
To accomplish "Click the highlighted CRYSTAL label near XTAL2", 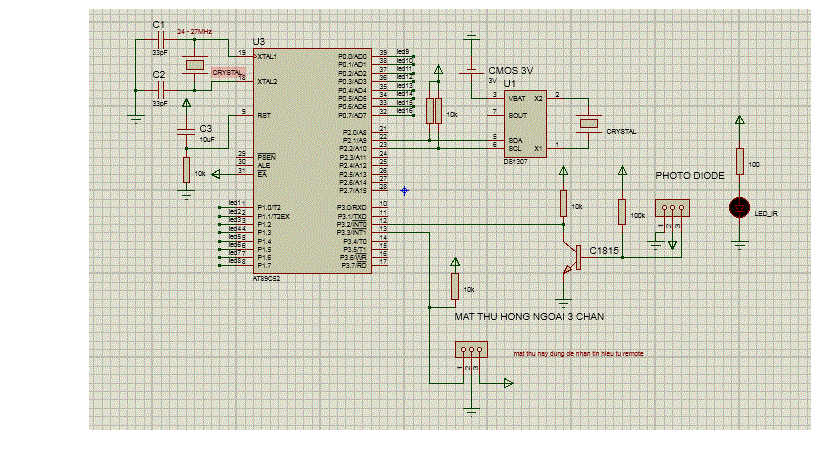I will click(x=228, y=73).
